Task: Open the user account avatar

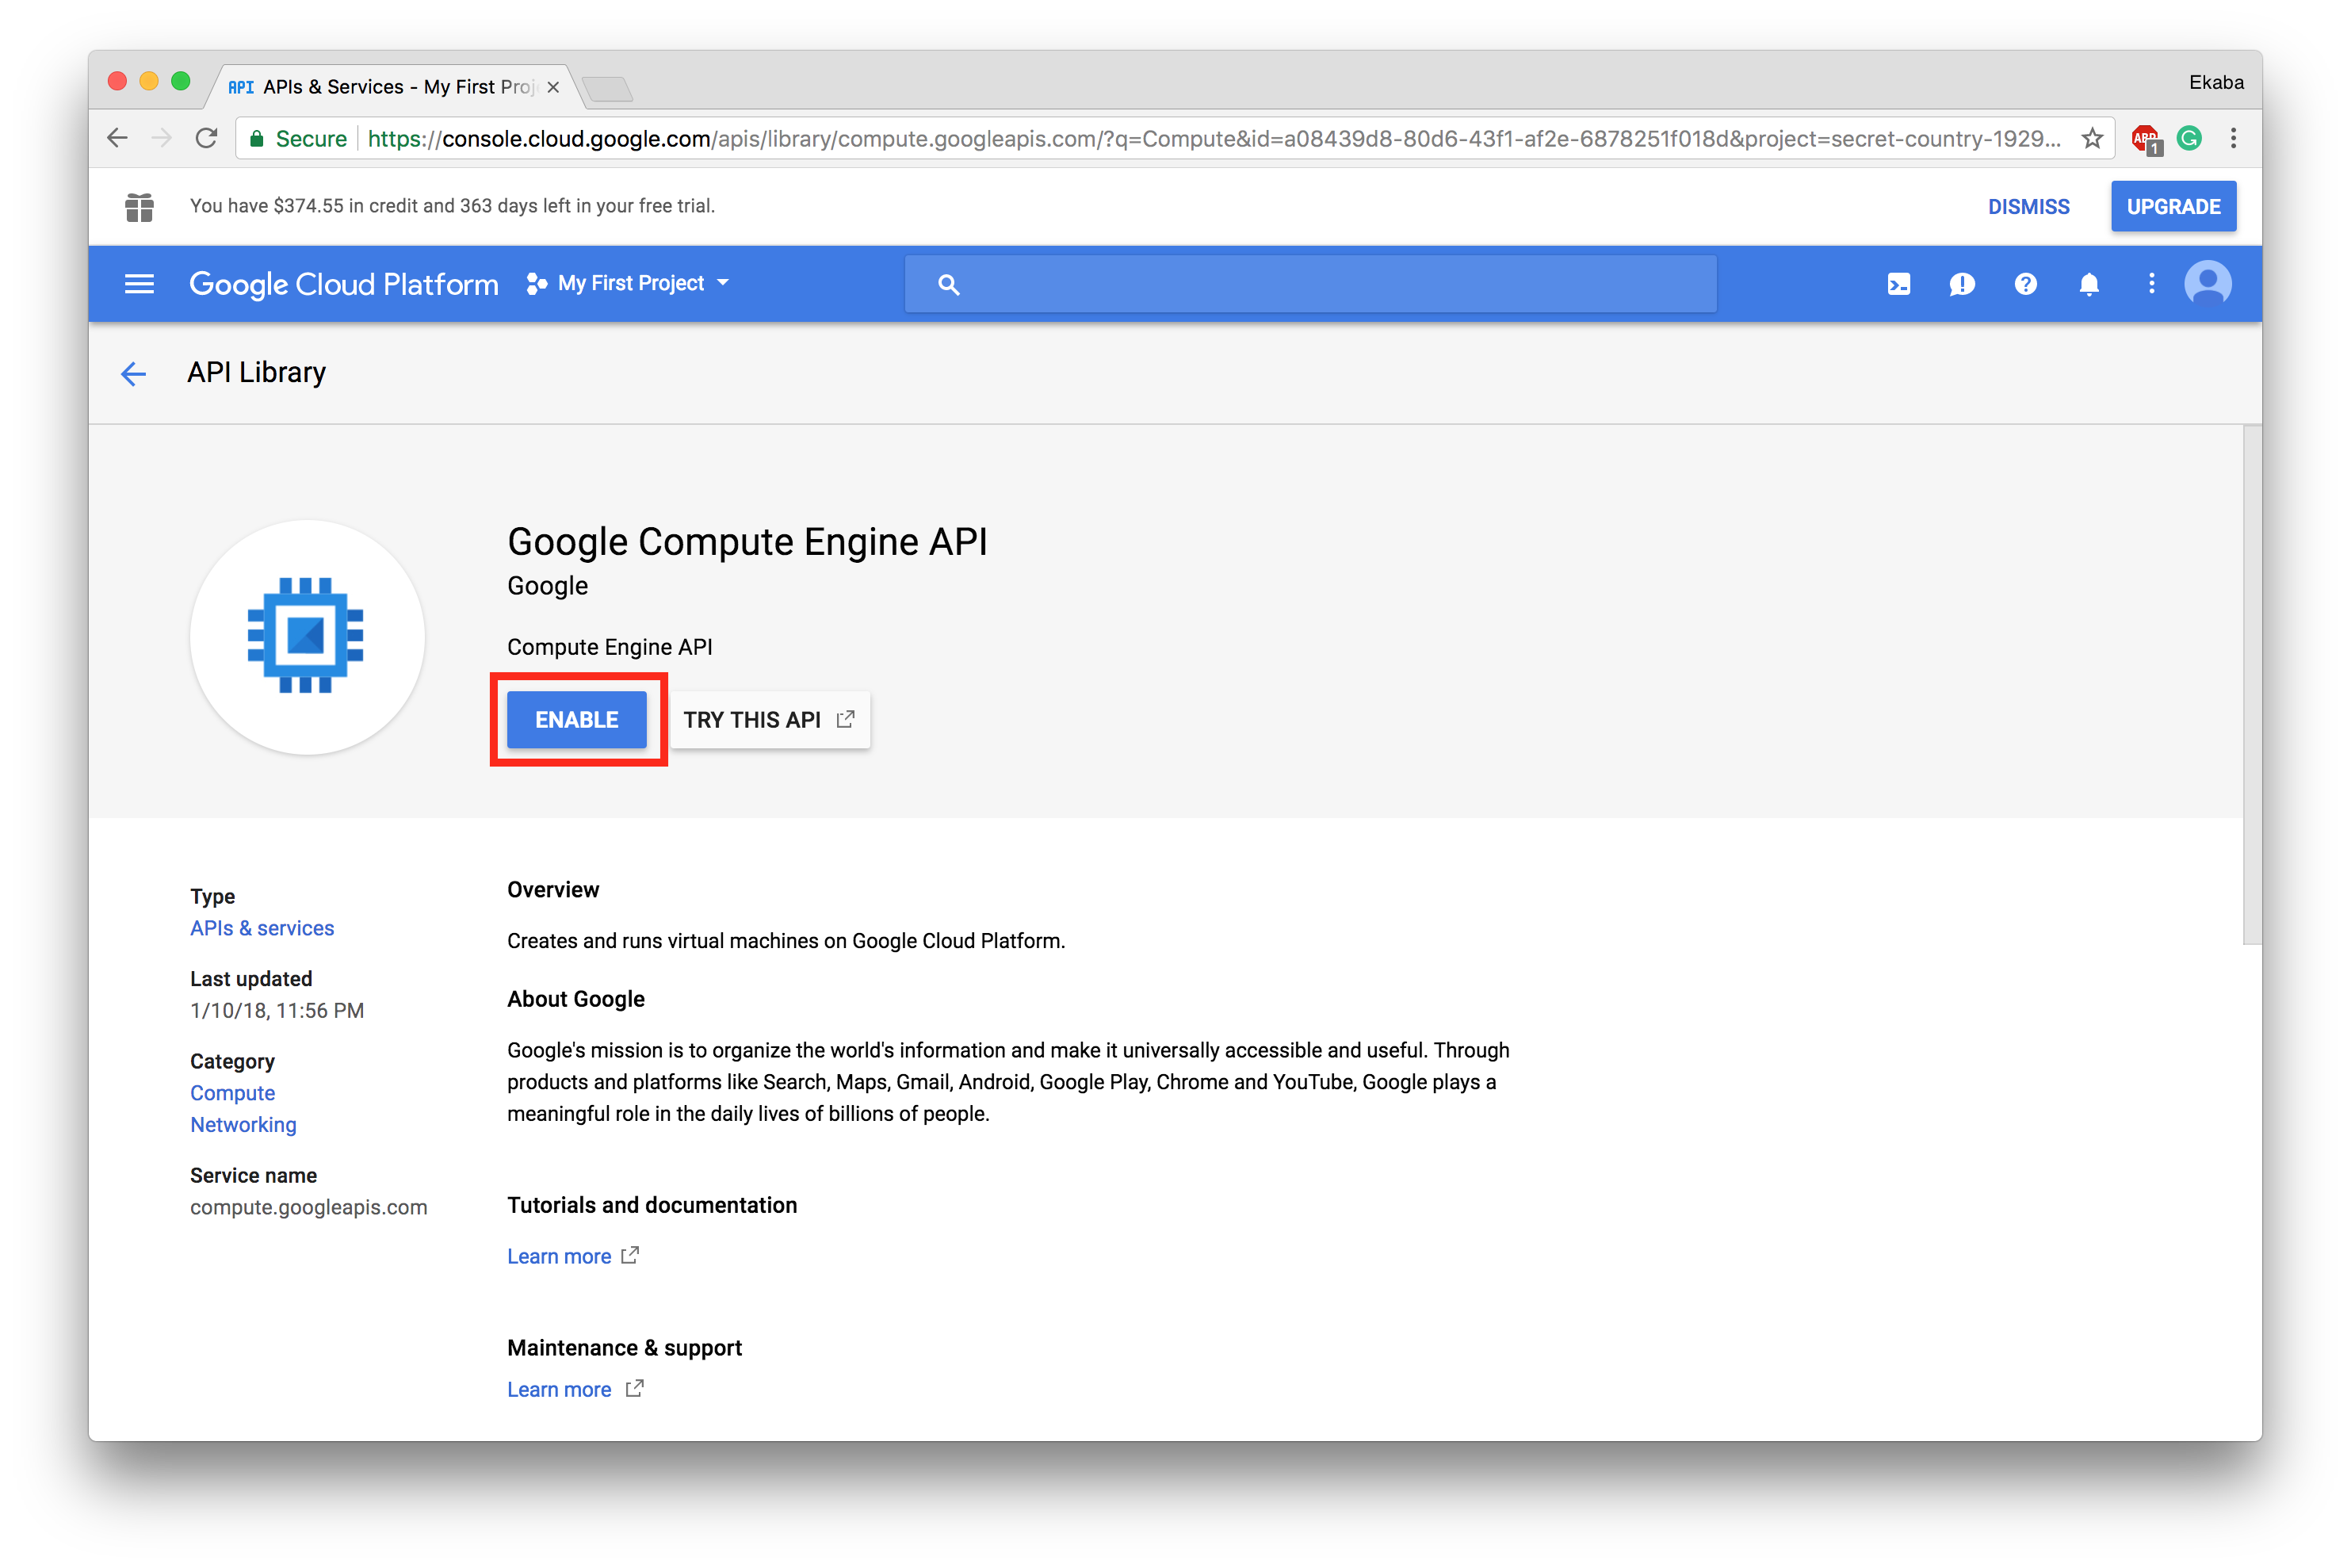Action: pos(2207,284)
